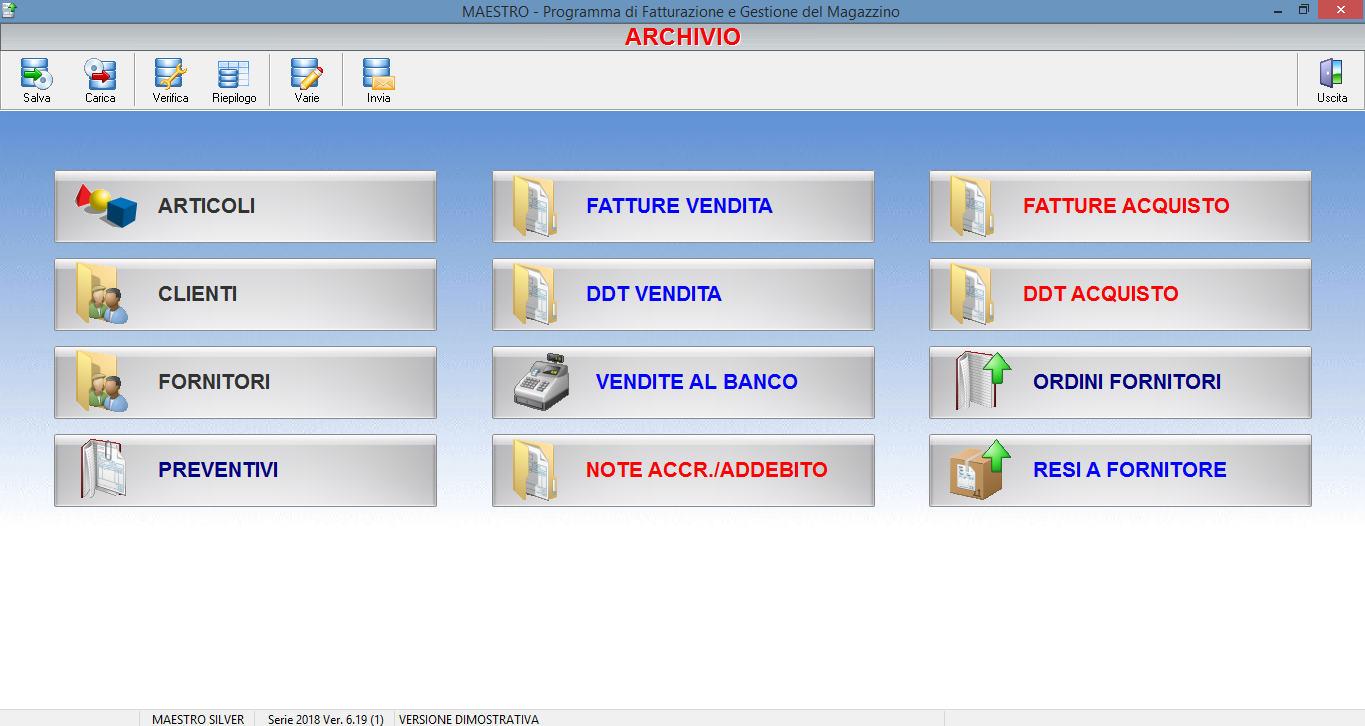Open ORDINI FORNITORI archive

tap(1120, 382)
